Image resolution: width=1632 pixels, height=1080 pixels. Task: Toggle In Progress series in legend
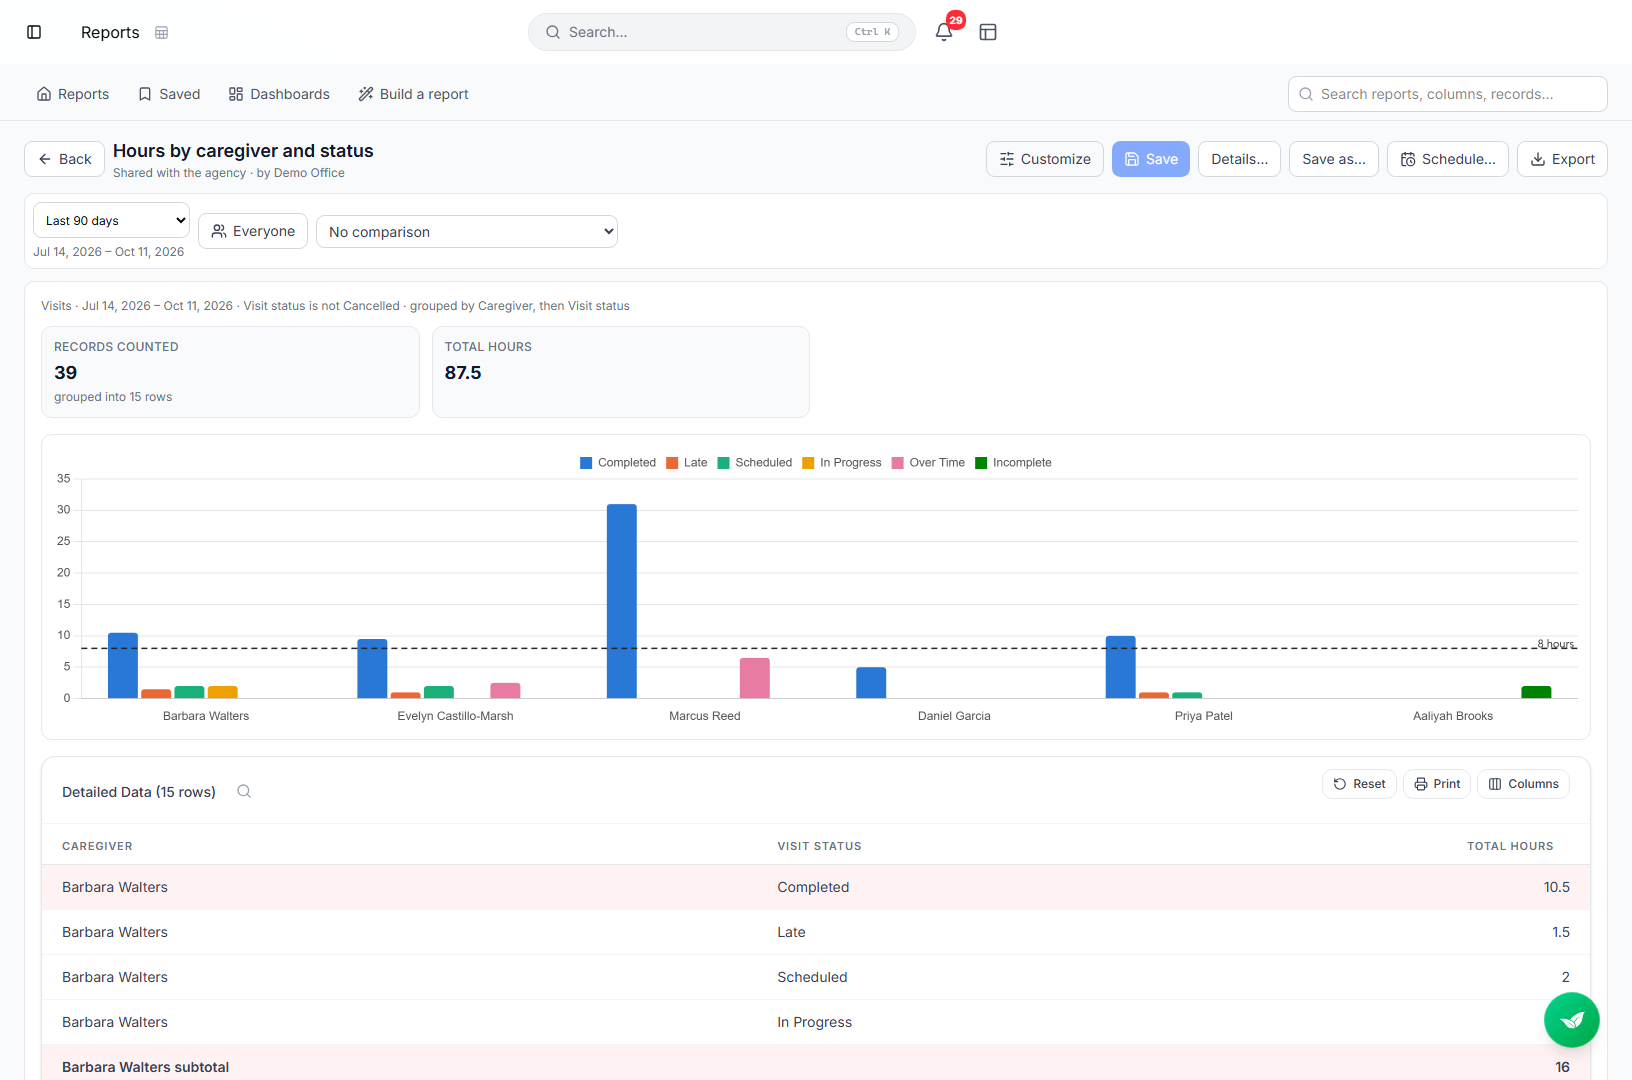[x=842, y=463]
